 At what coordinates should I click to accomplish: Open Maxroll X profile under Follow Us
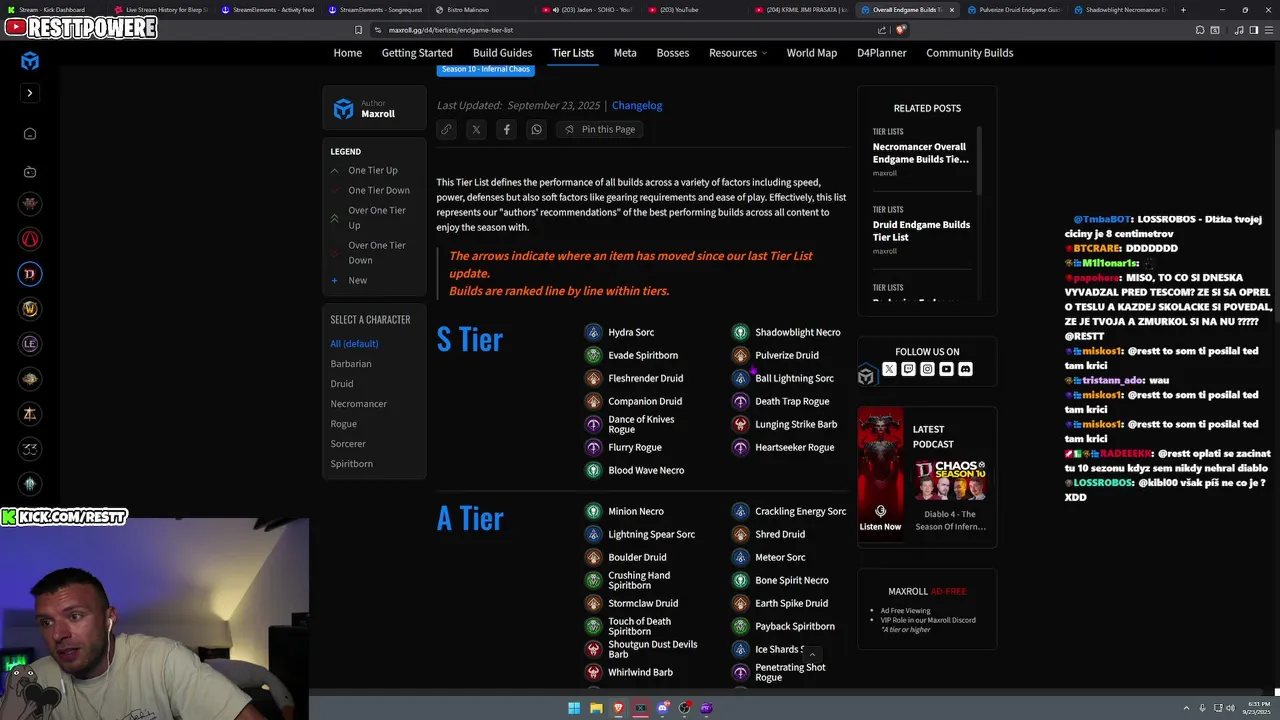[x=889, y=369]
